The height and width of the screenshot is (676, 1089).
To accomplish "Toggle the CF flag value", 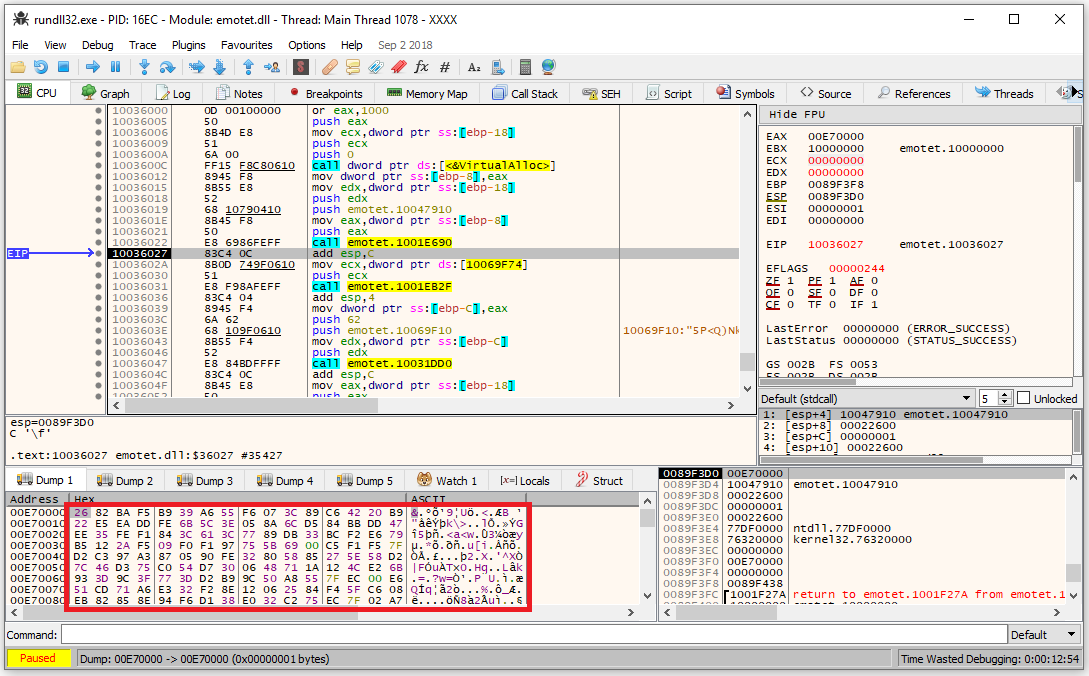I will pos(789,305).
